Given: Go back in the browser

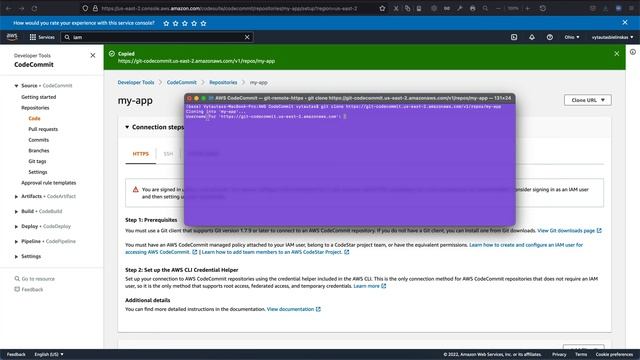Looking at the screenshot, I should (x=8, y=8).
